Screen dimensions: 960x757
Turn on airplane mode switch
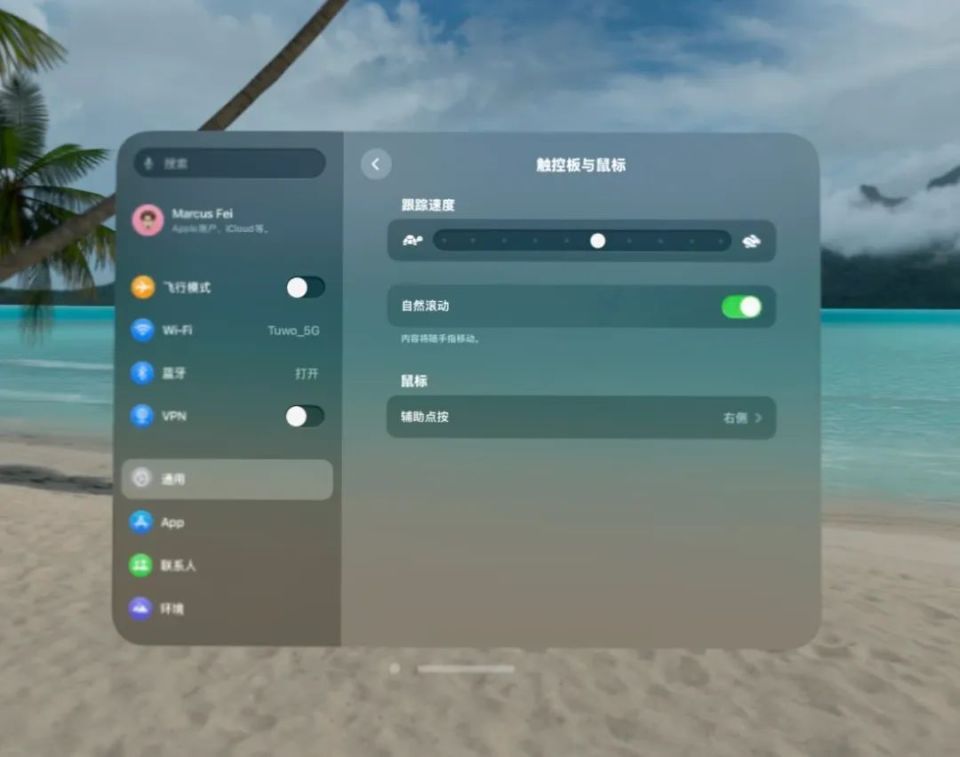307,288
